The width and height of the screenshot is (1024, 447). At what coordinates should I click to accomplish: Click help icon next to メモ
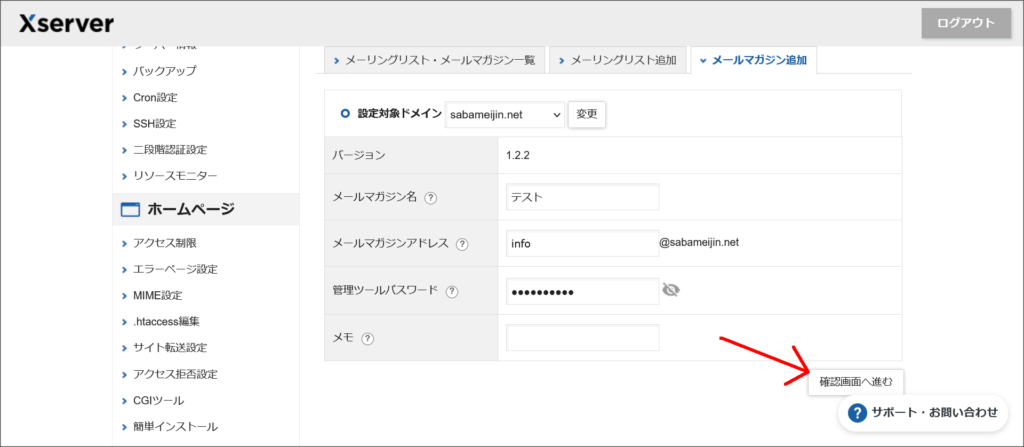(368, 339)
